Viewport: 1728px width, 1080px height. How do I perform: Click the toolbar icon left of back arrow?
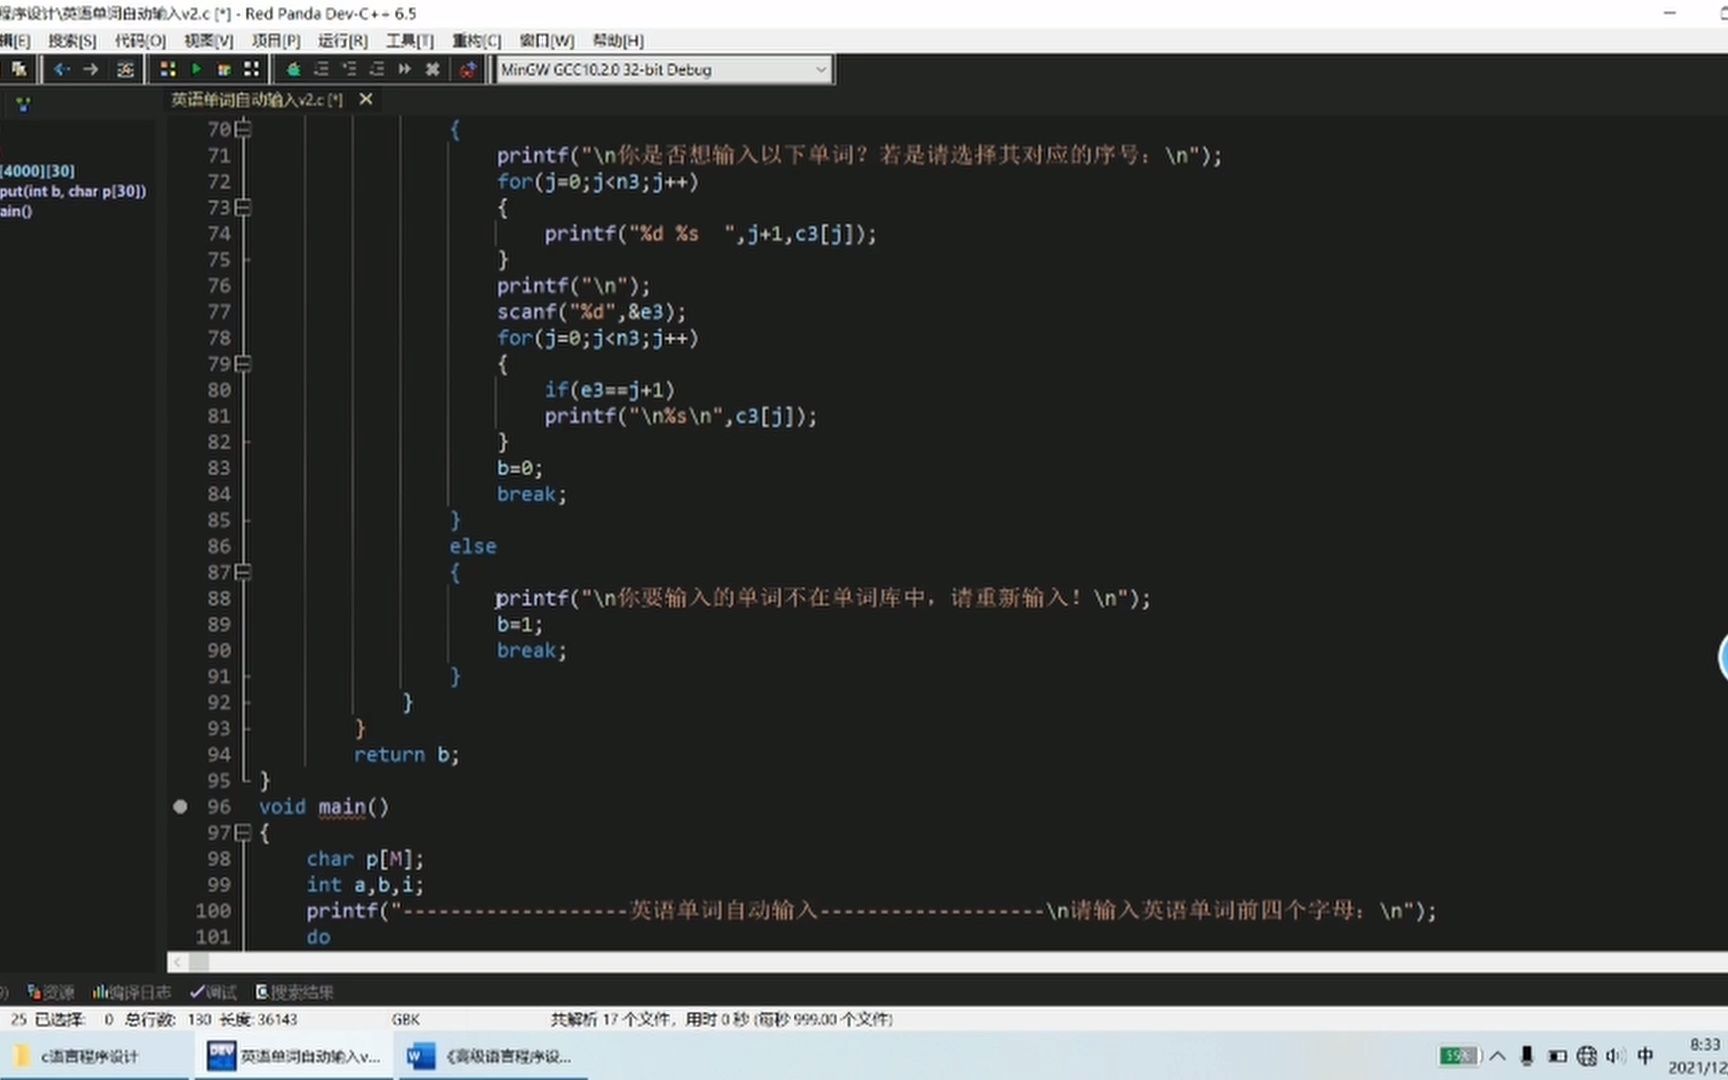[19, 69]
